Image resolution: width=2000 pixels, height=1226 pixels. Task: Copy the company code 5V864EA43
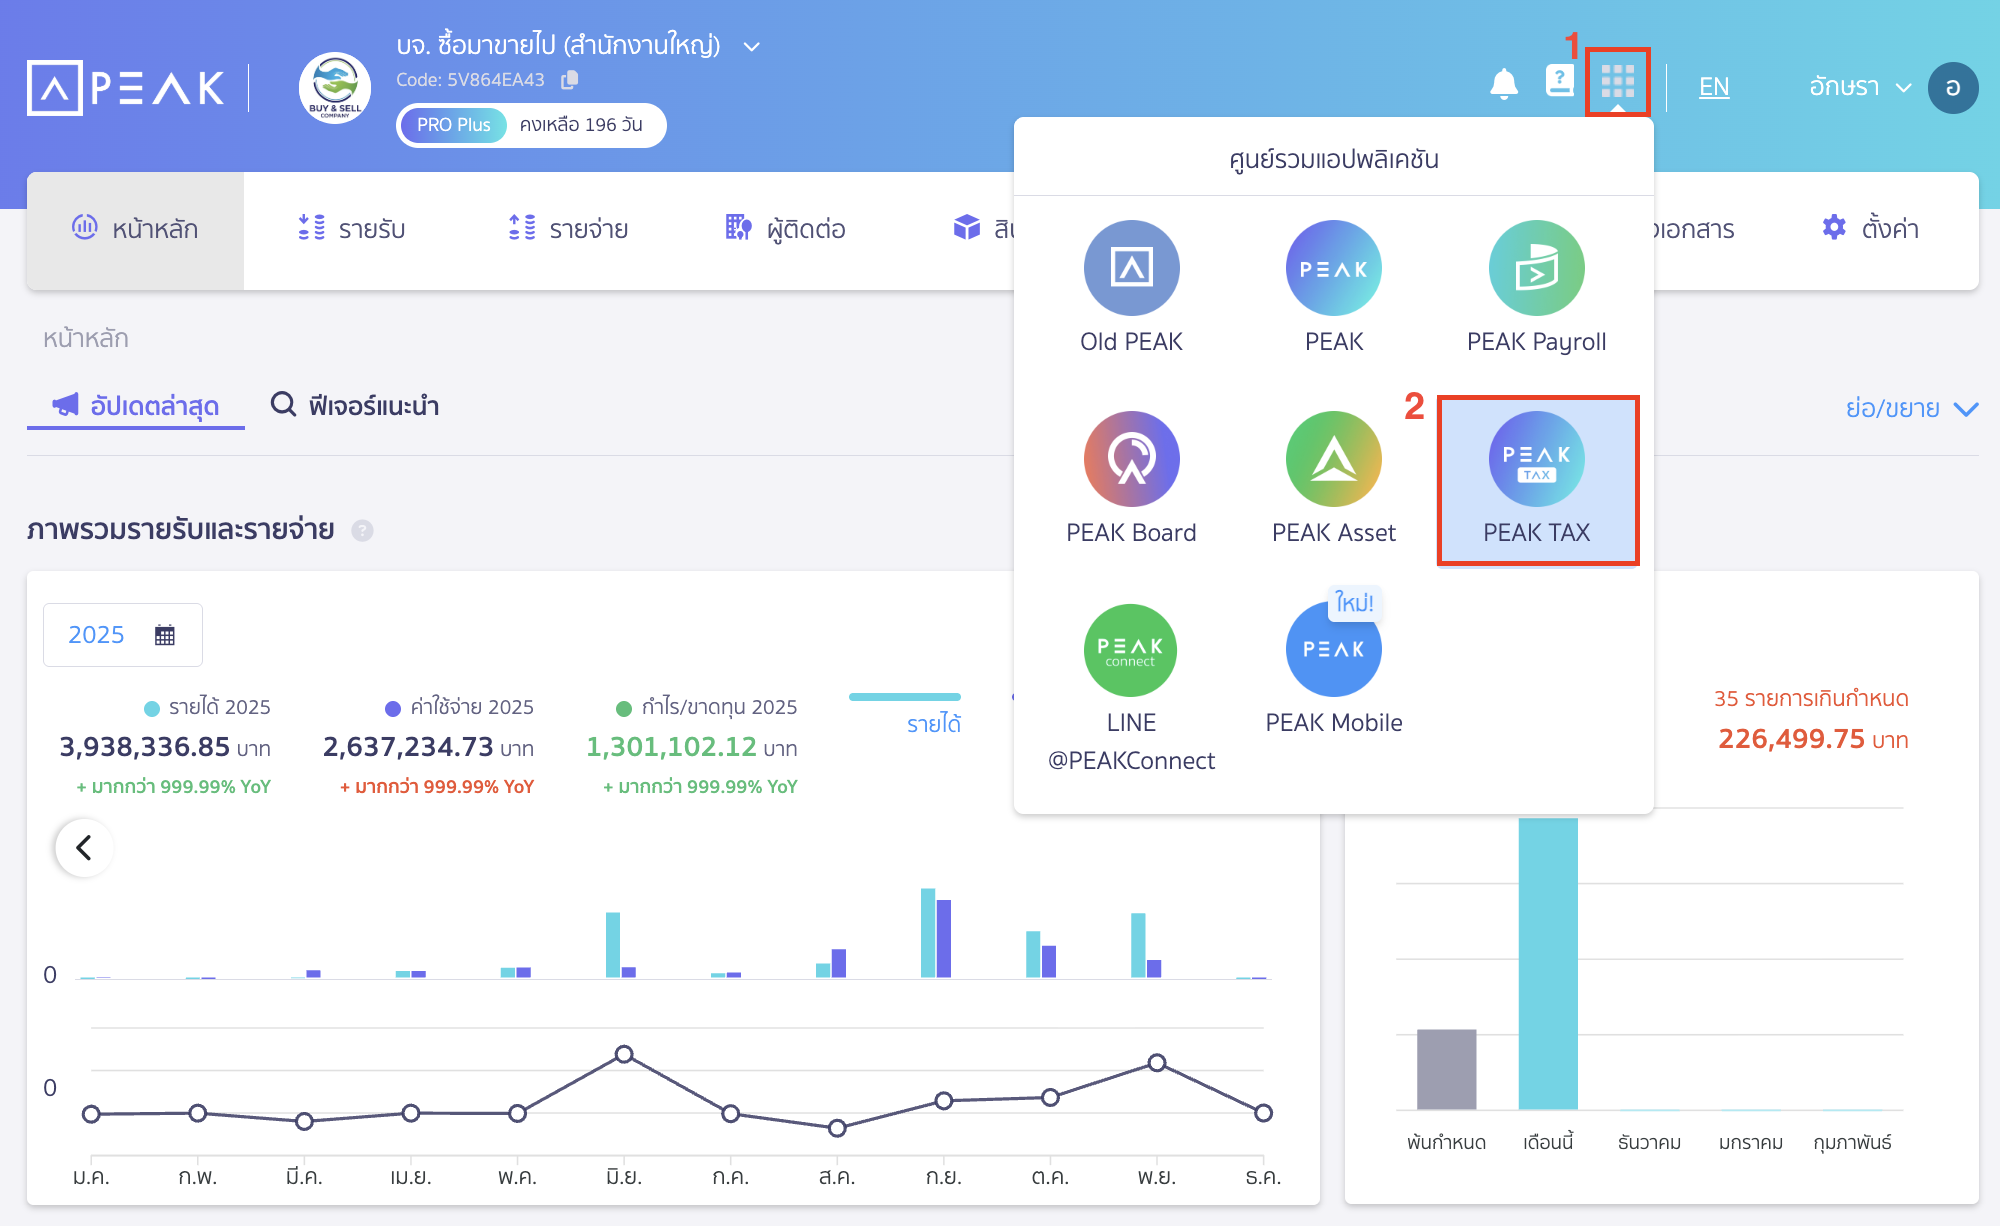tap(570, 79)
